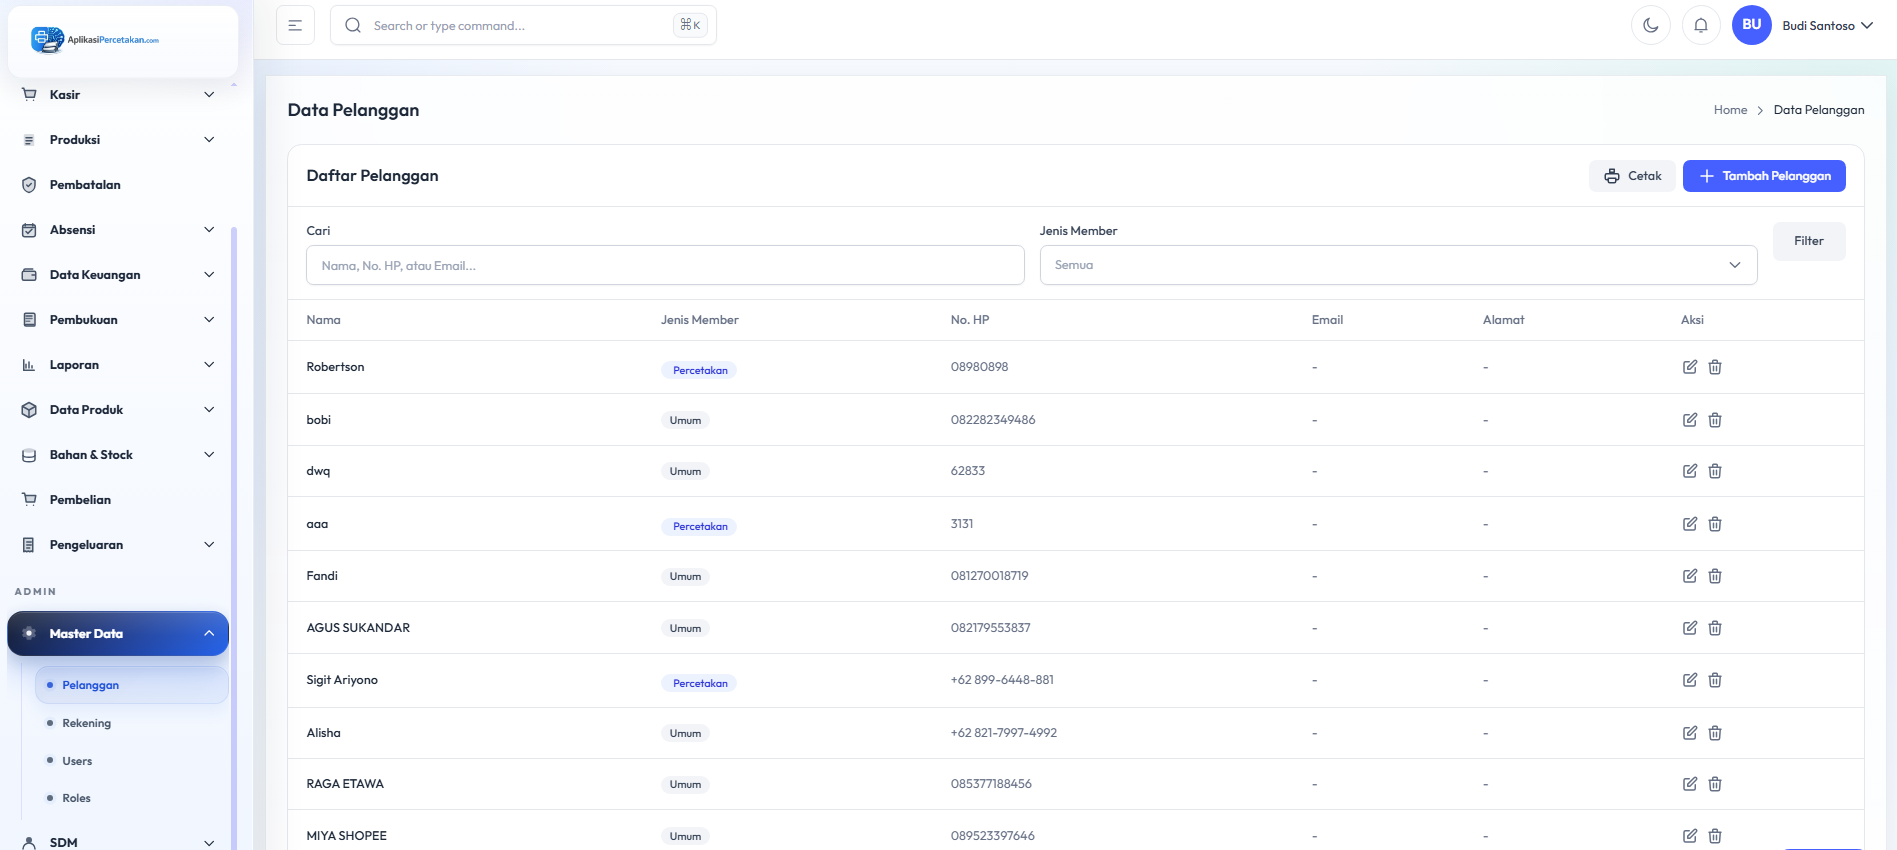Expand the Produksi menu

118,140
